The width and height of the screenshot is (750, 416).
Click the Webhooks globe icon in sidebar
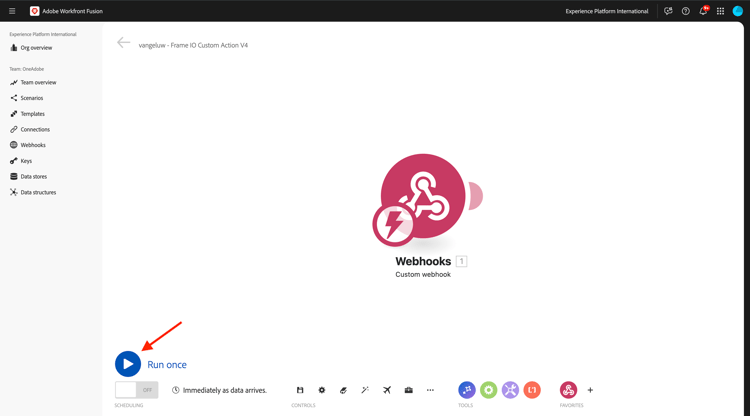tap(13, 145)
